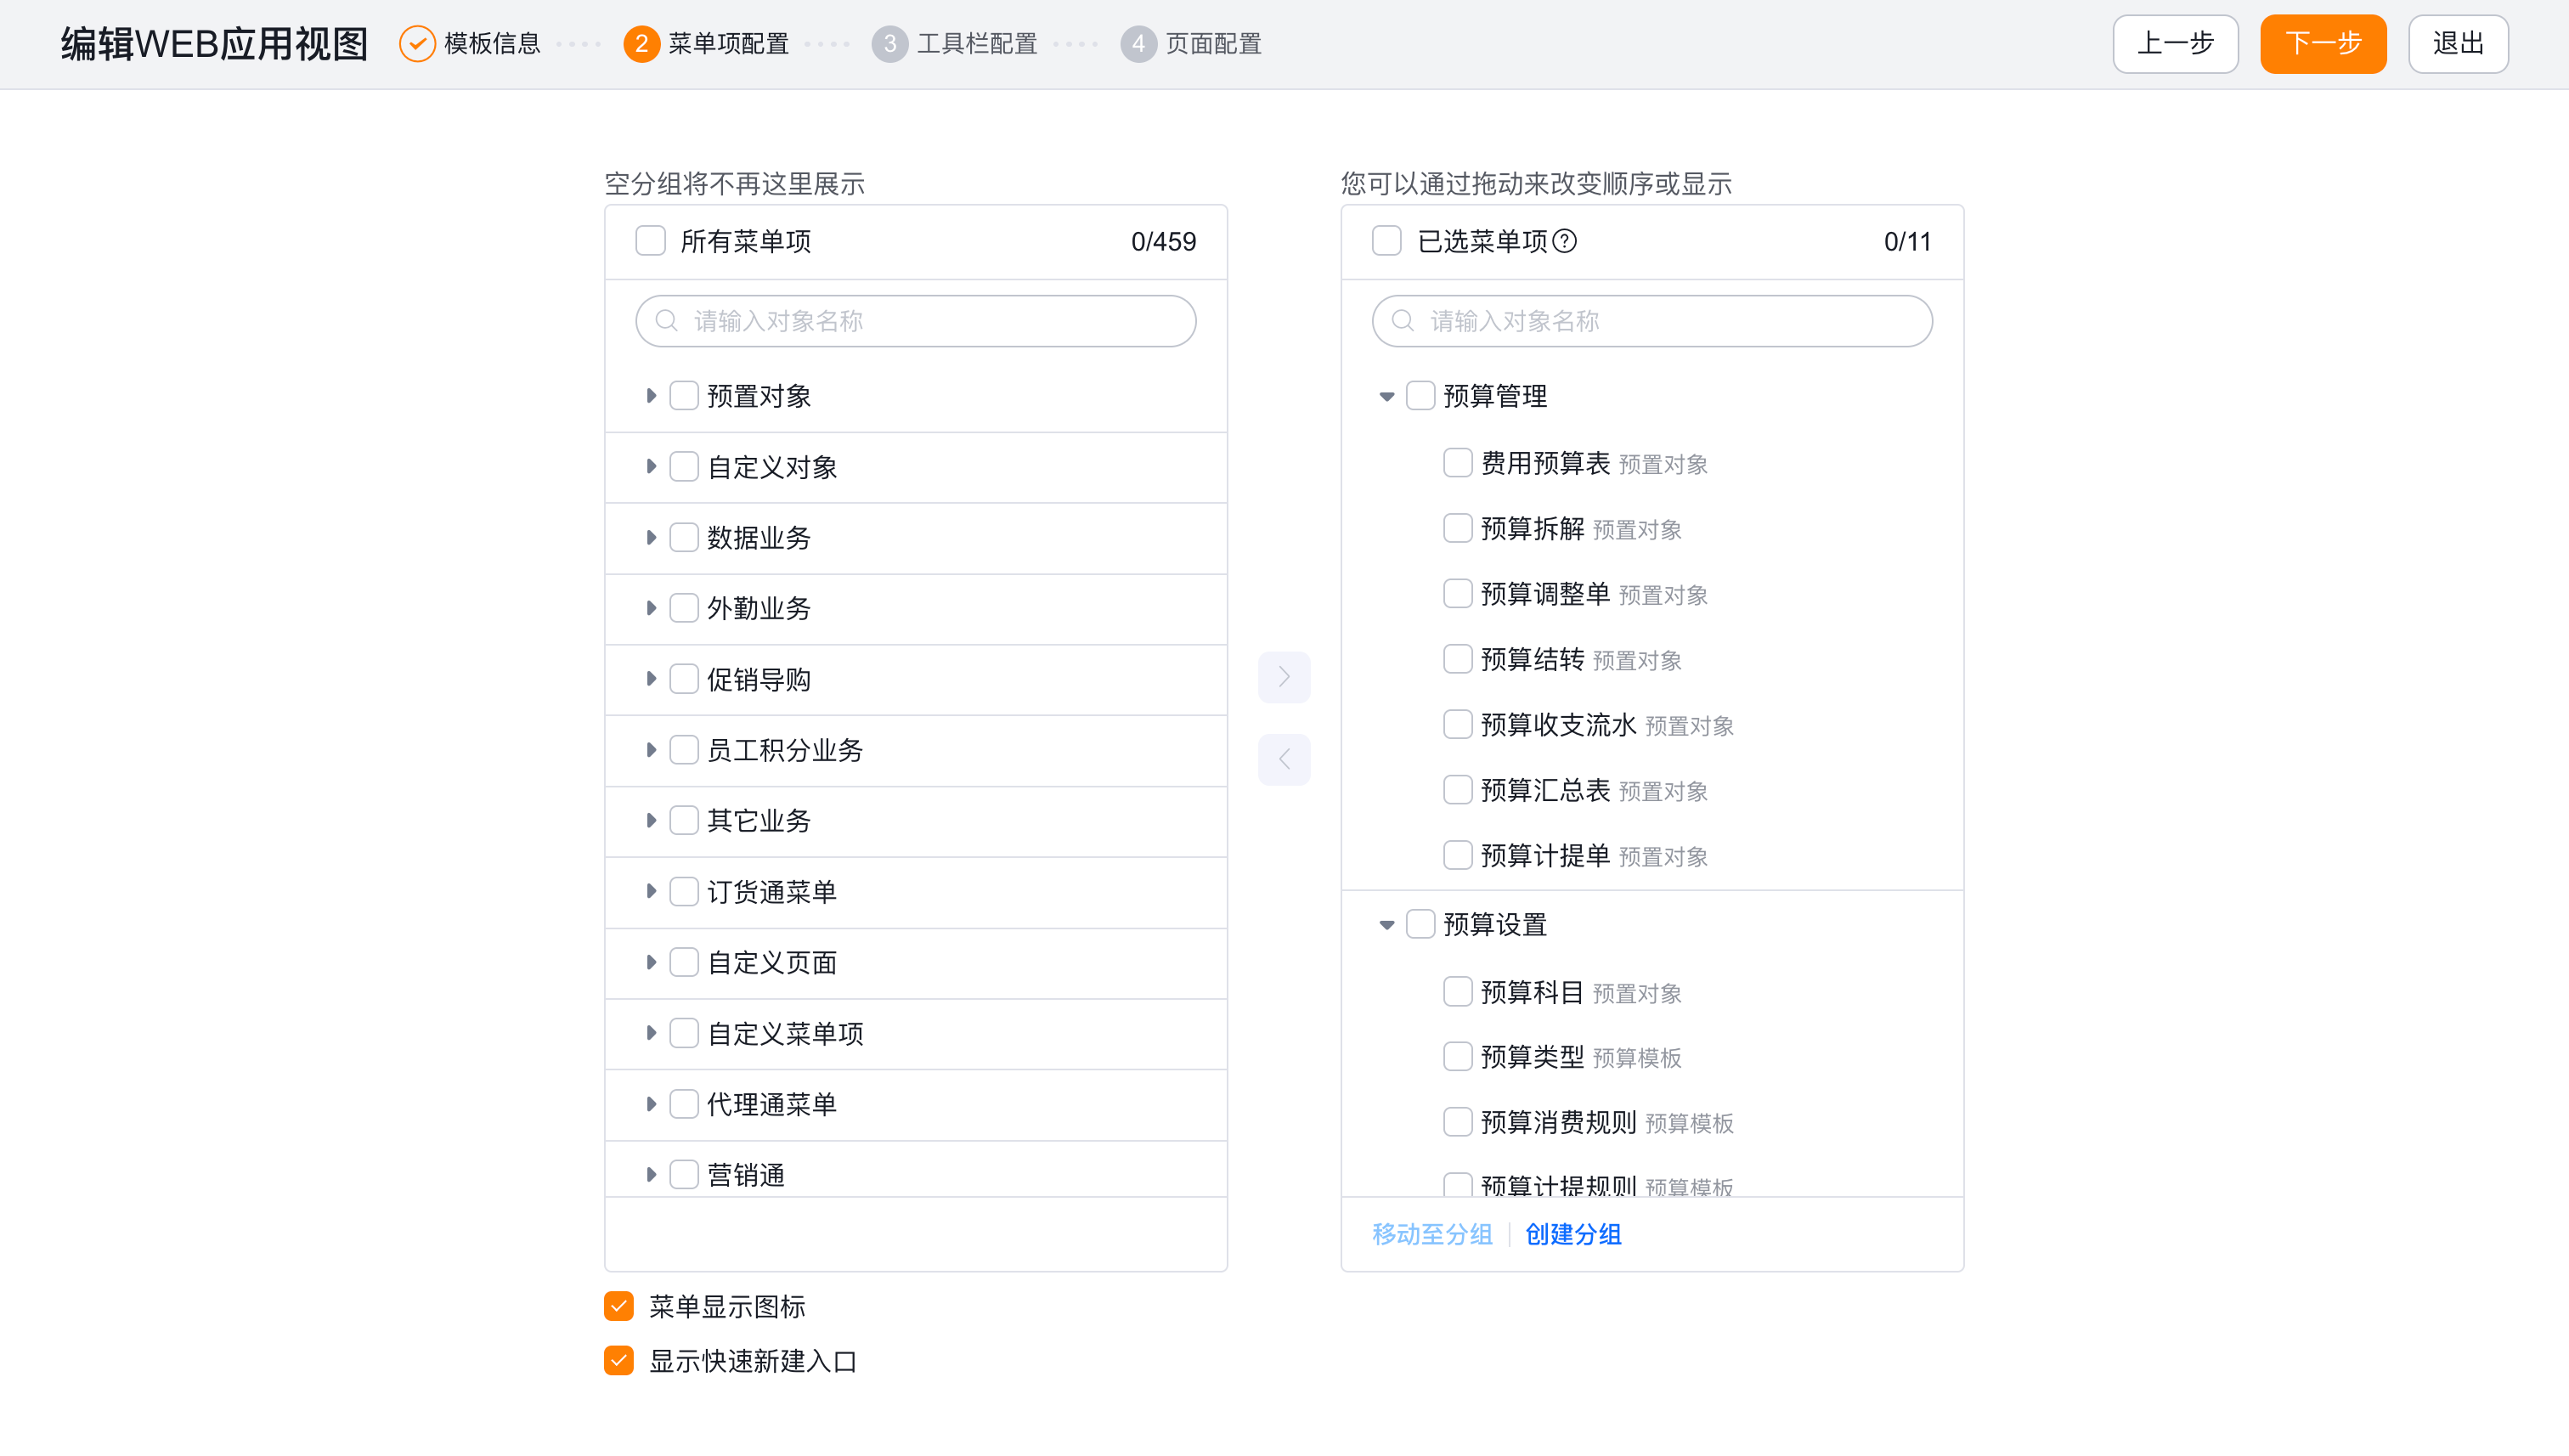Click search icon in right panel search box
Screen dimensions: 2569x1456
point(1402,321)
